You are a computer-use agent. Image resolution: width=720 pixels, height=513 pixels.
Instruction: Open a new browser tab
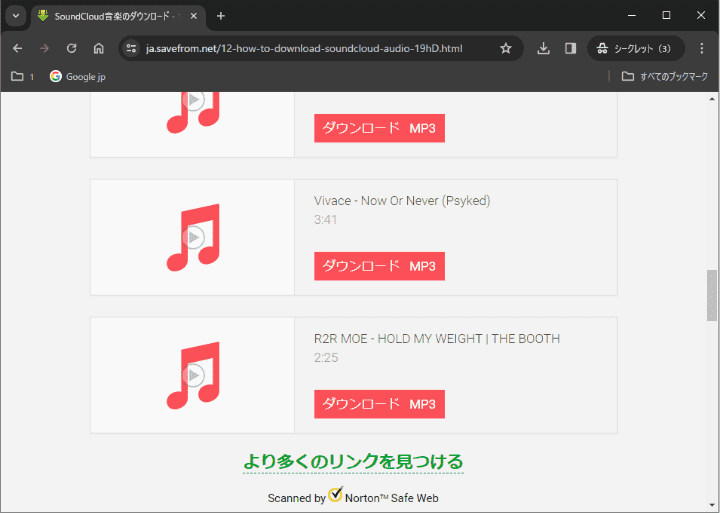click(221, 16)
